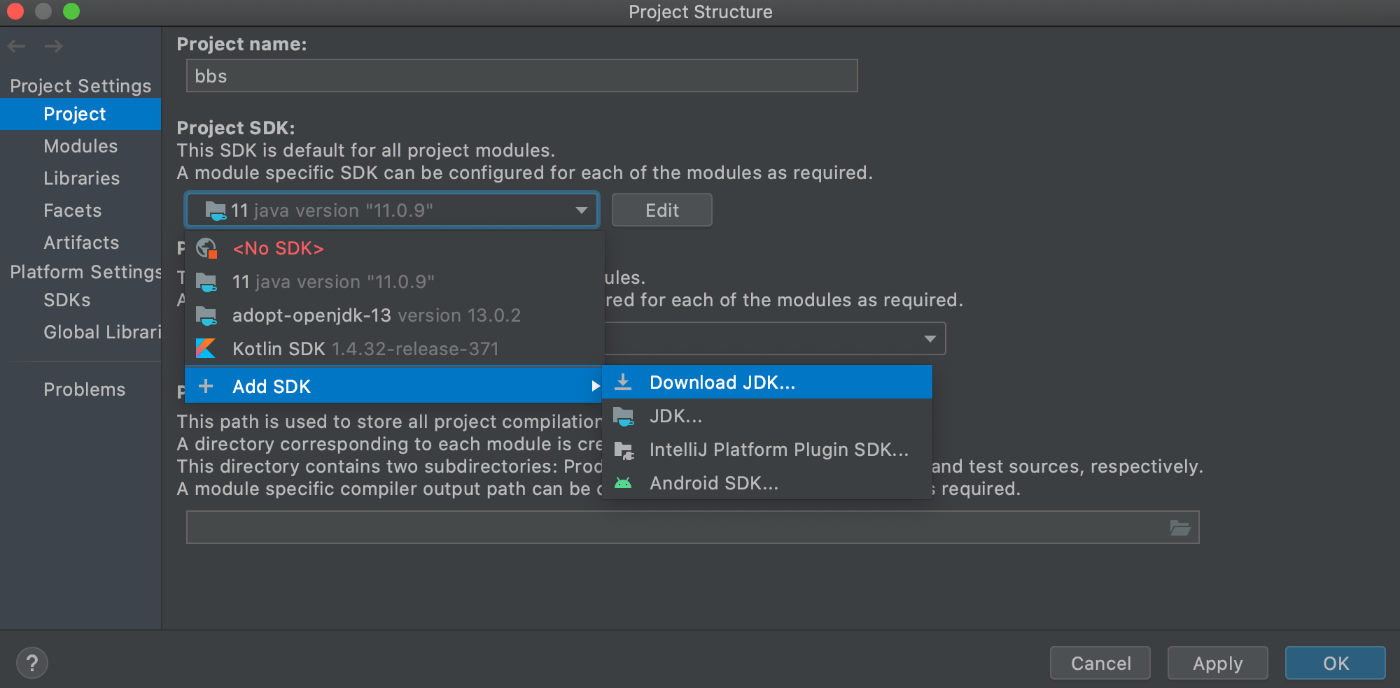Click the Cancel button
The height and width of the screenshot is (688, 1400).
[x=1100, y=663]
